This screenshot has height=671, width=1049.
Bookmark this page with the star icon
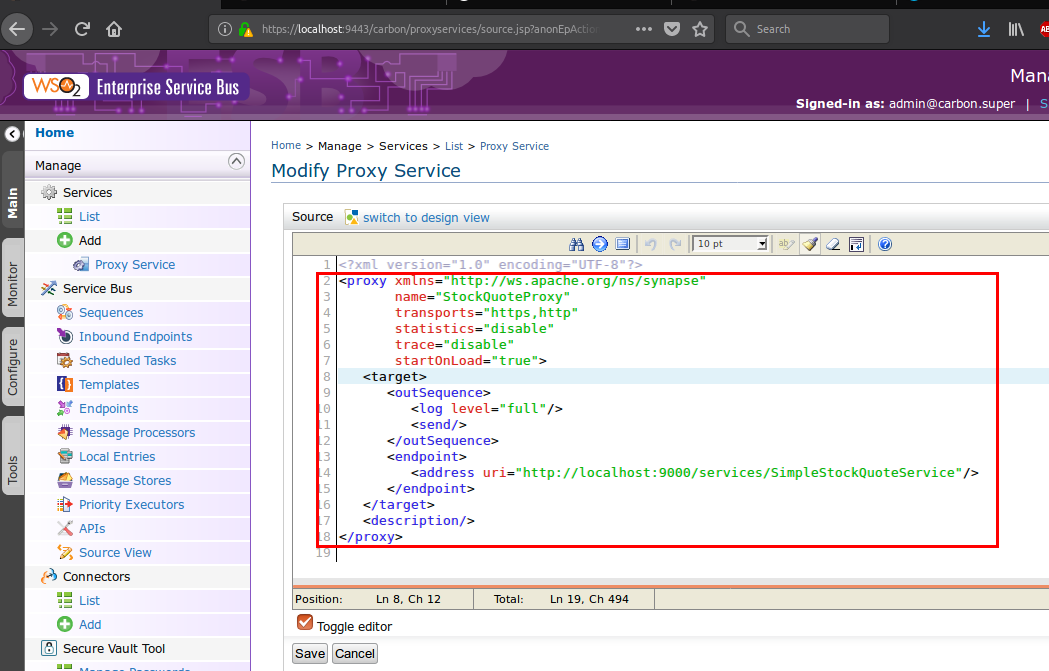700,29
